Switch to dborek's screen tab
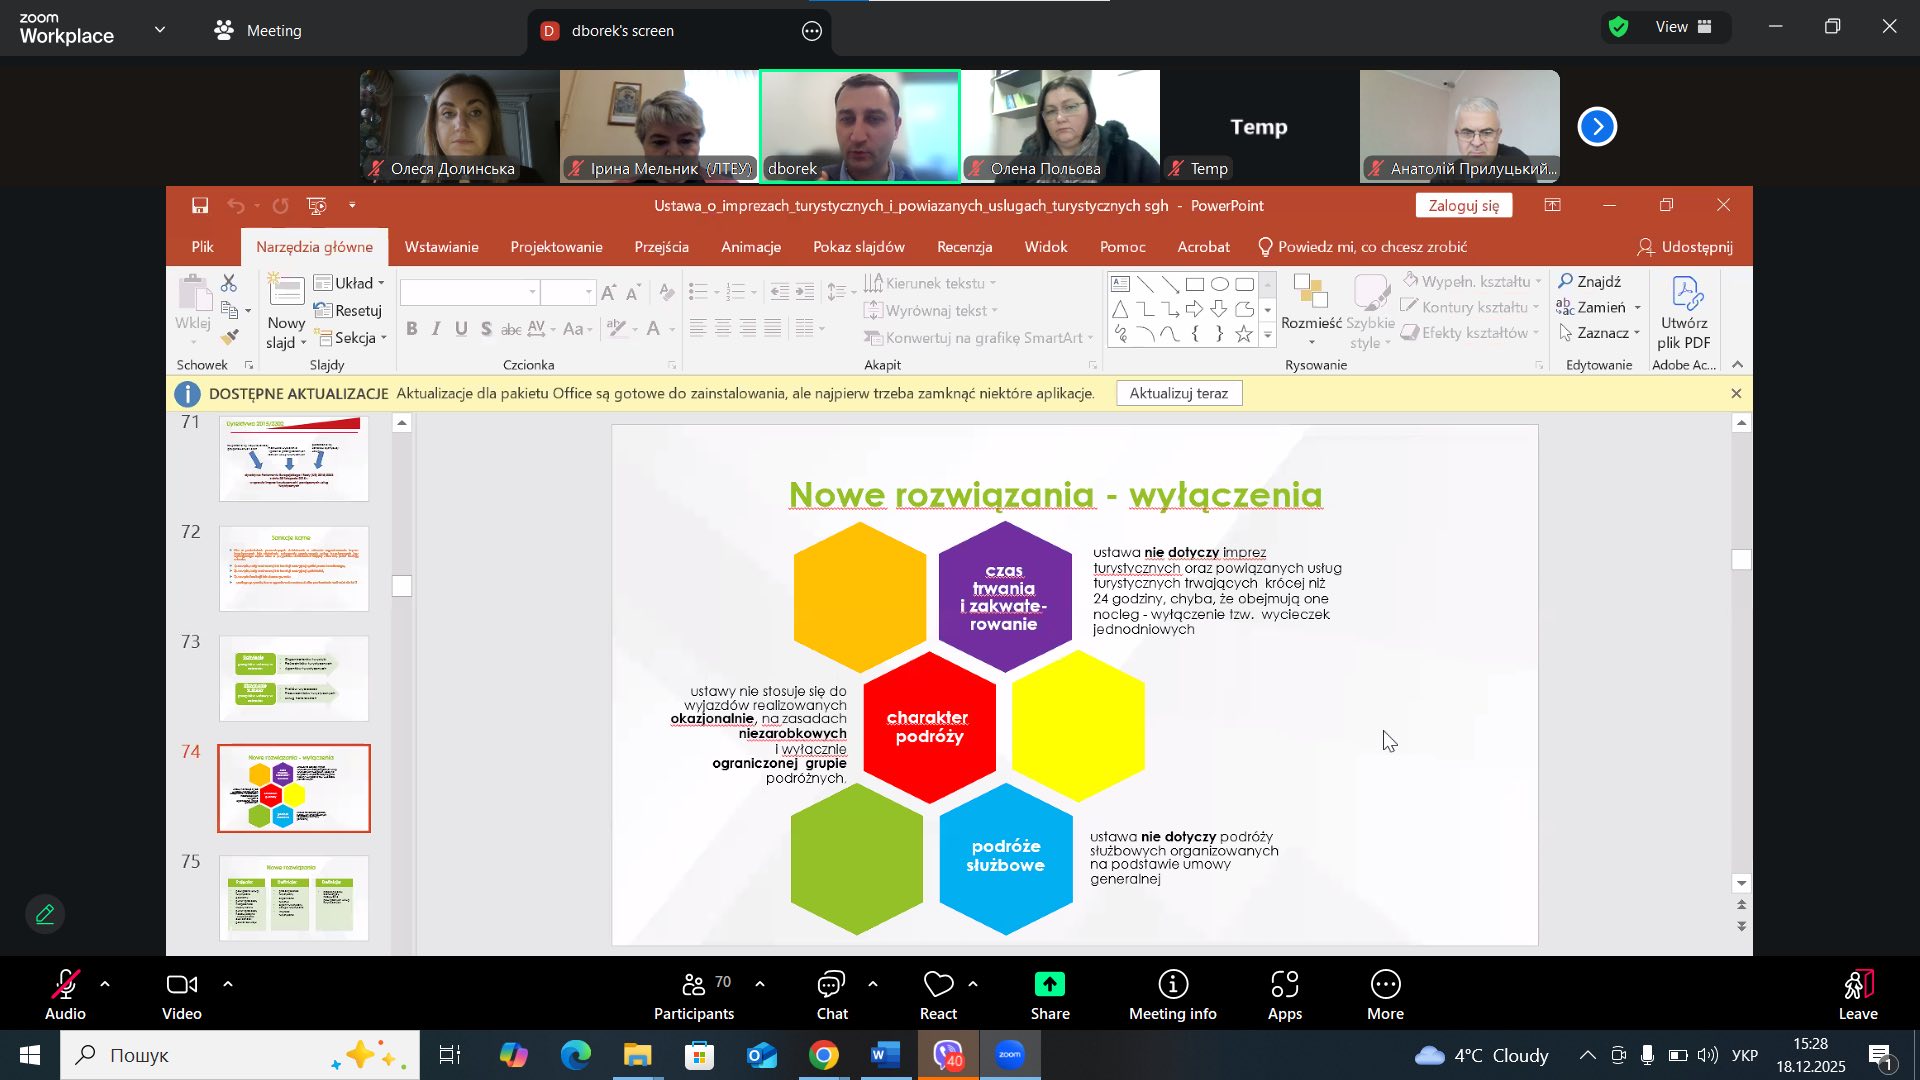The width and height of the screenshot is (1920, 1080). click(x=620, y=31)
